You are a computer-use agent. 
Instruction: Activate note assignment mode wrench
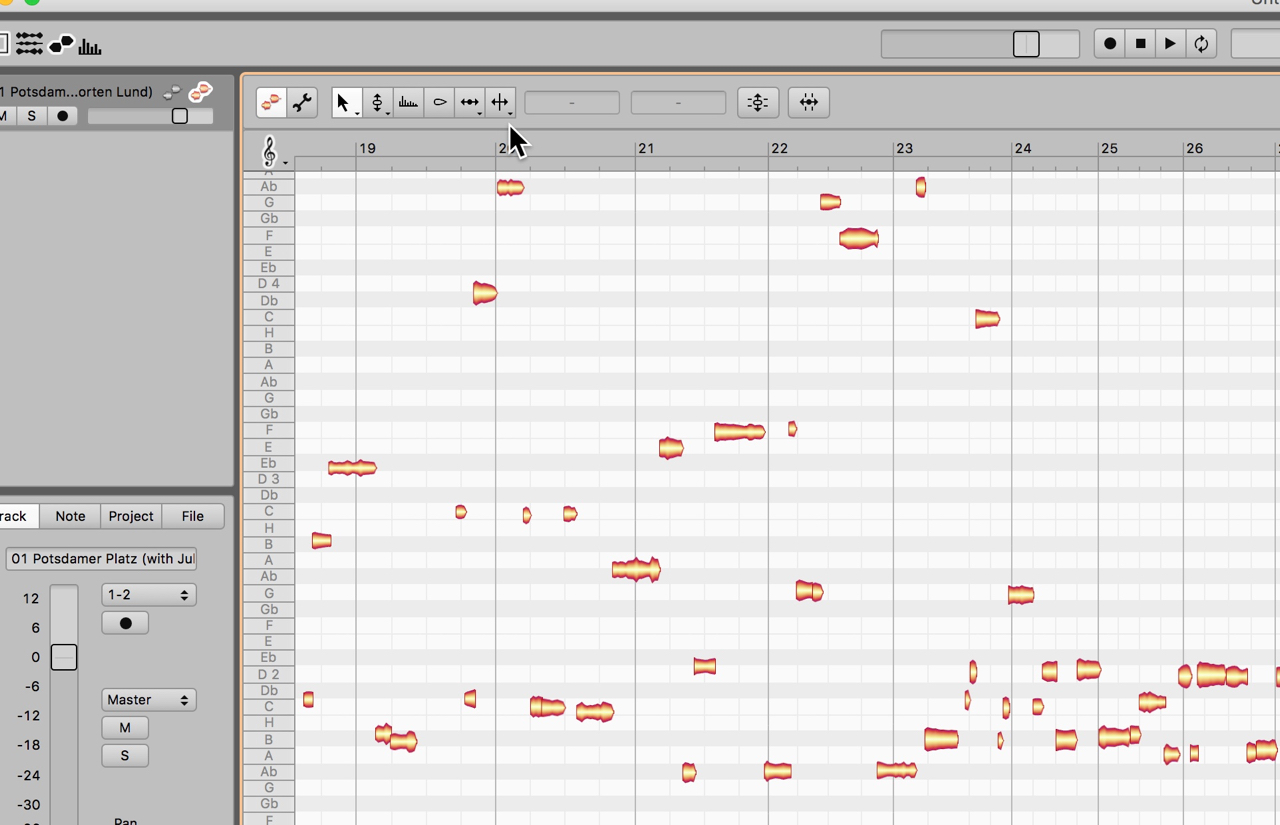[x=302, y=102]
